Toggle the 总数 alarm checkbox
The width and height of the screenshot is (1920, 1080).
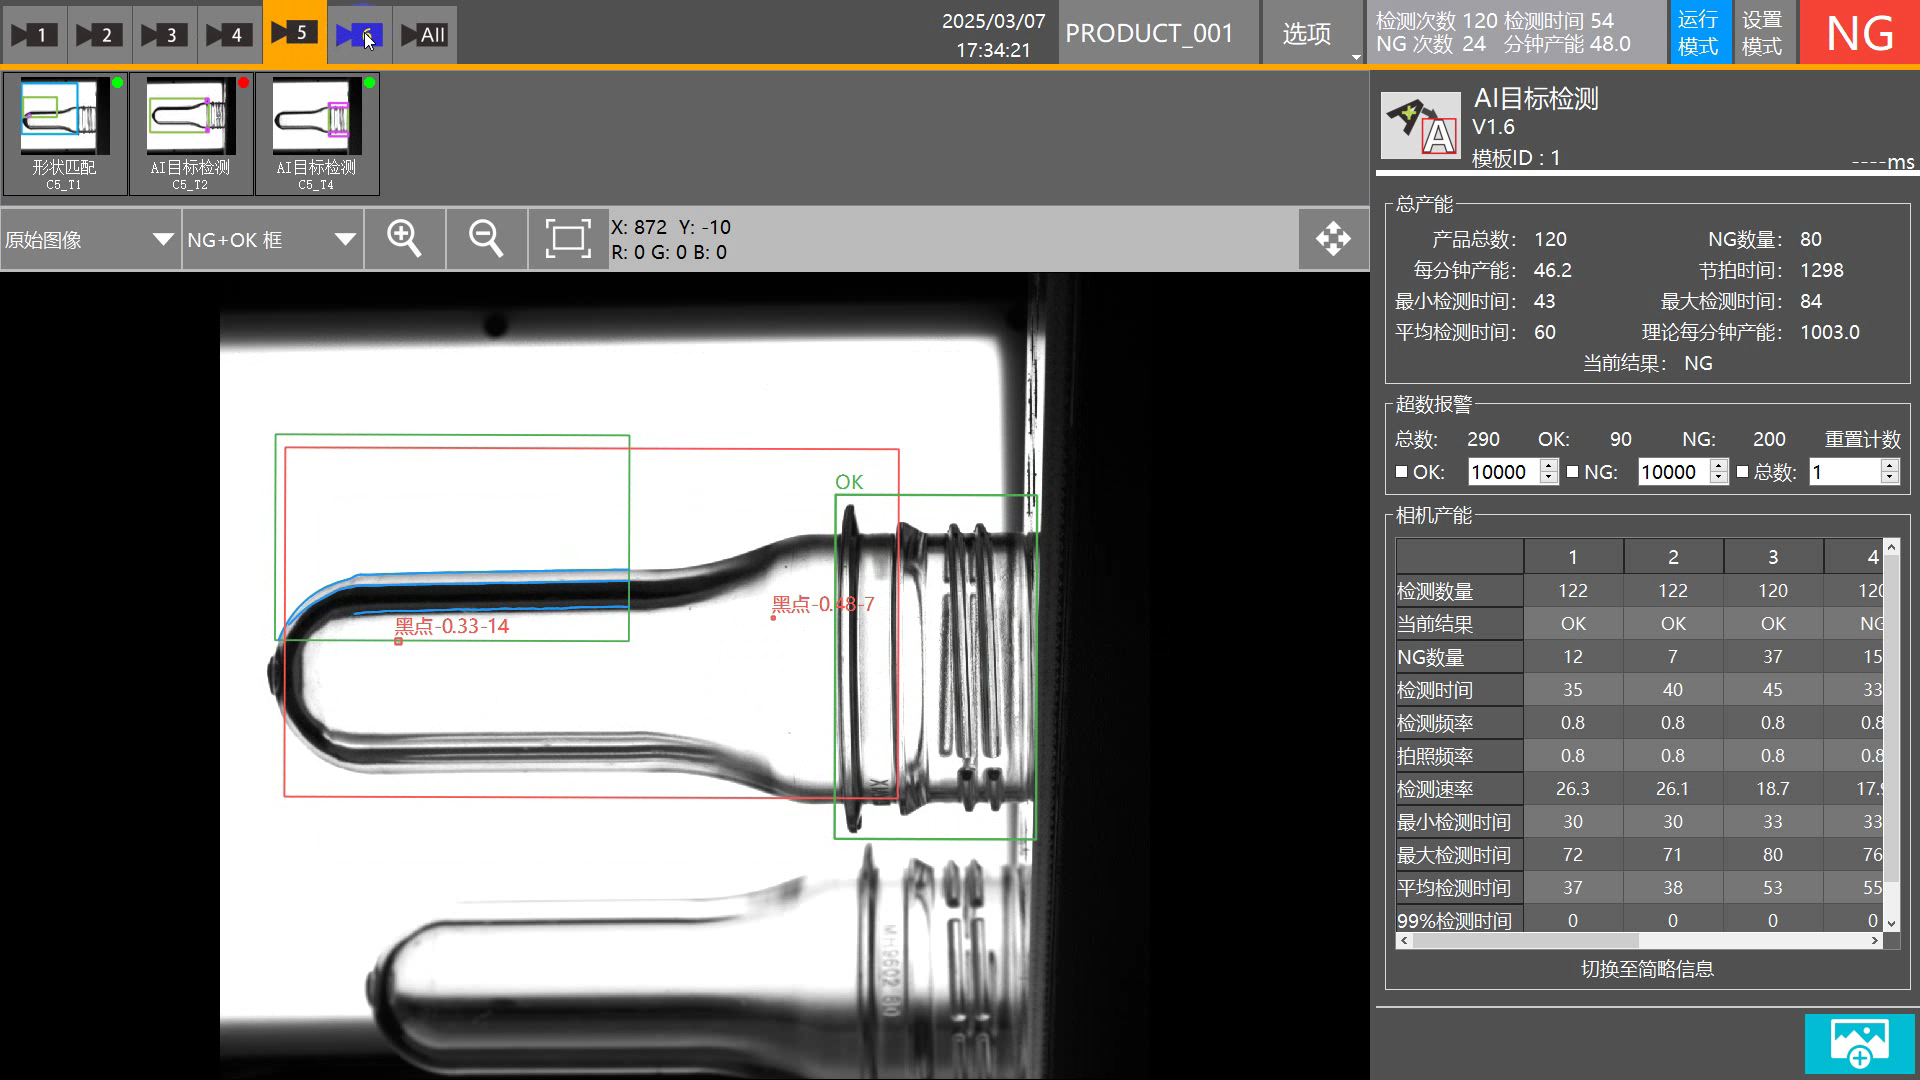click(x=1742, y=472)
